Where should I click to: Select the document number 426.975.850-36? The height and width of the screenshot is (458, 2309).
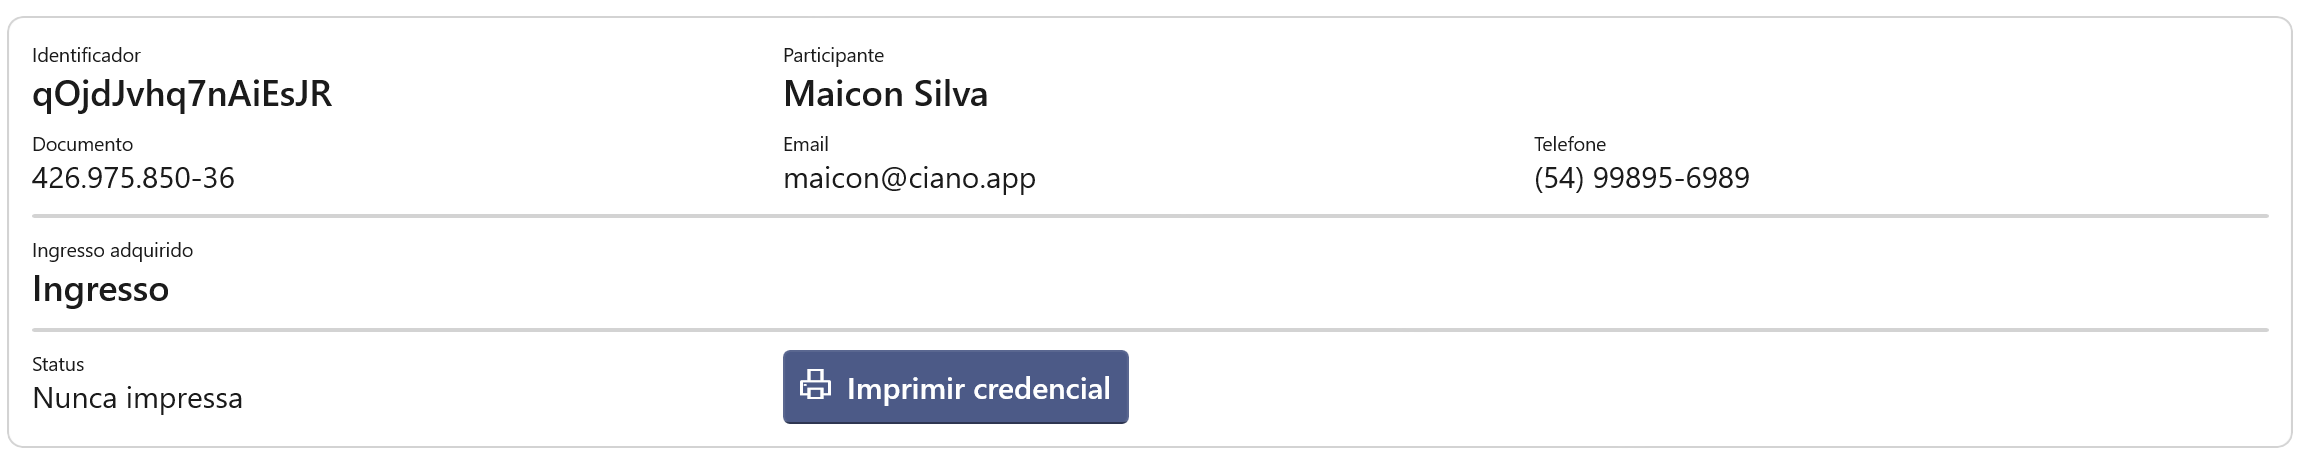tap(133, 178)
